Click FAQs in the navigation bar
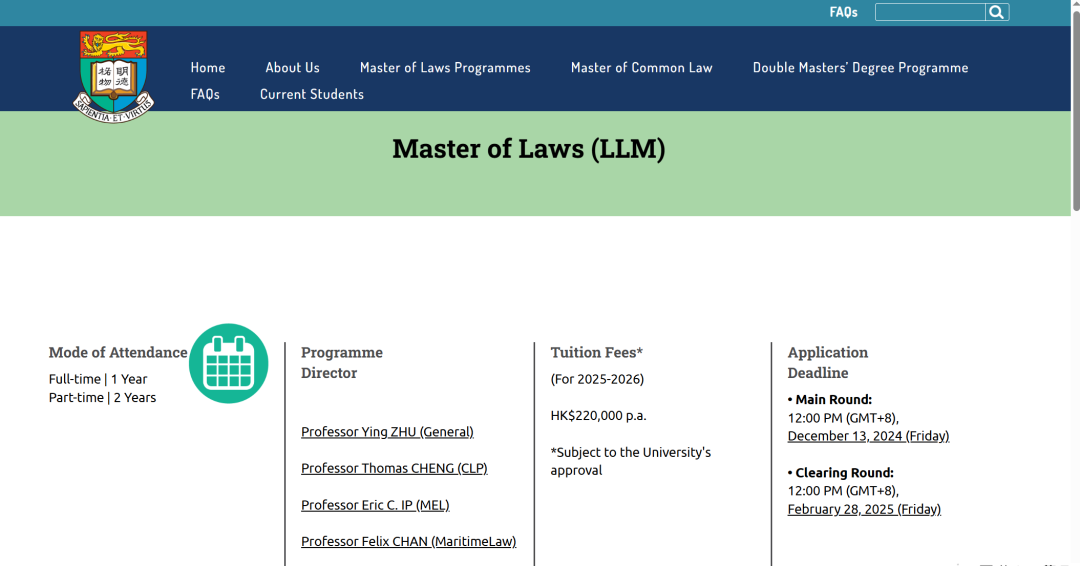1080x566 pixels. click(205, 94)
